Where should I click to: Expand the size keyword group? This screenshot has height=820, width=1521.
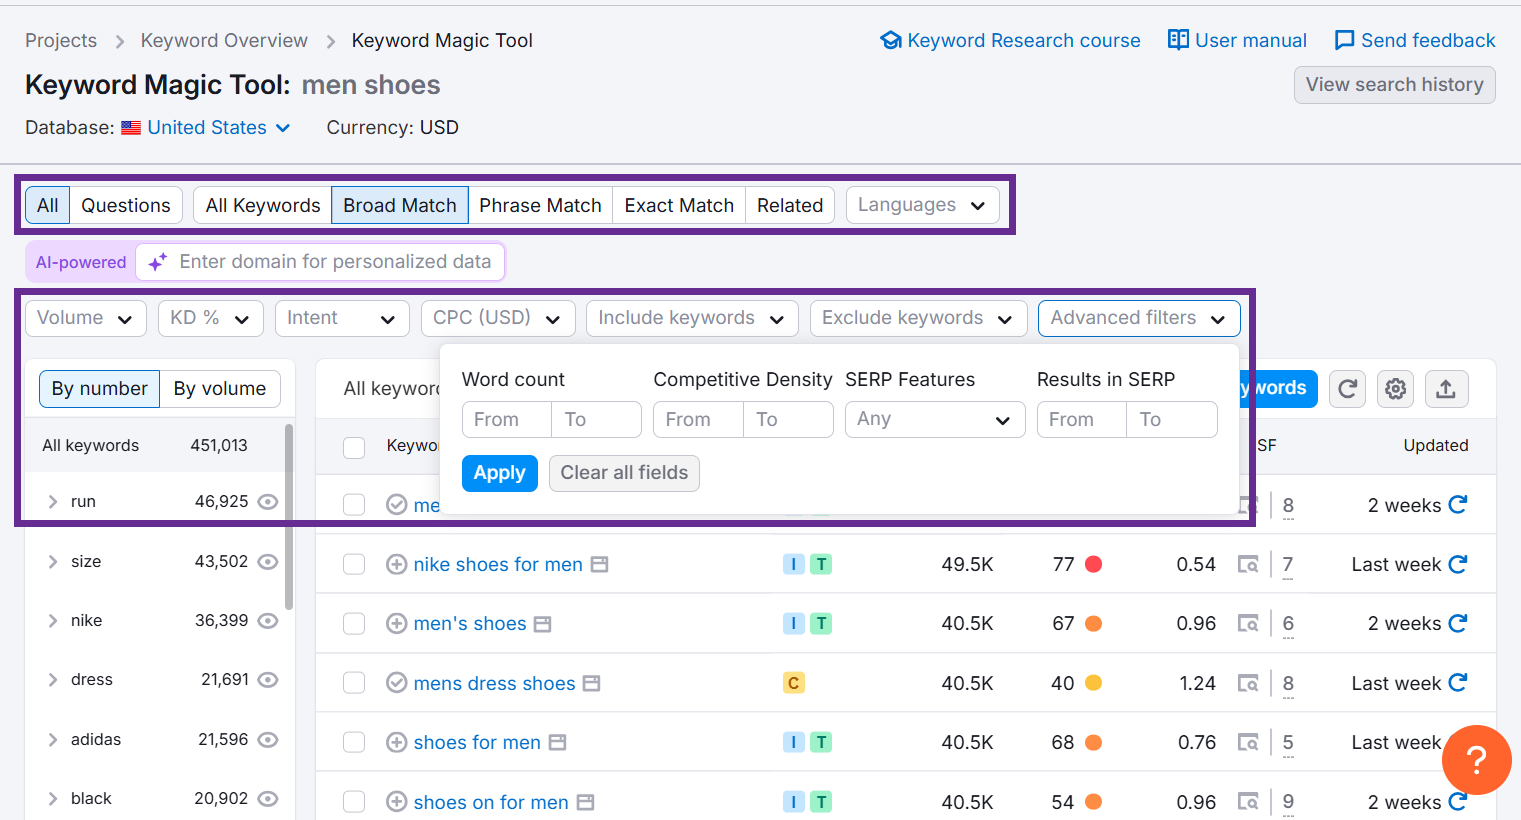pos(53,562)
